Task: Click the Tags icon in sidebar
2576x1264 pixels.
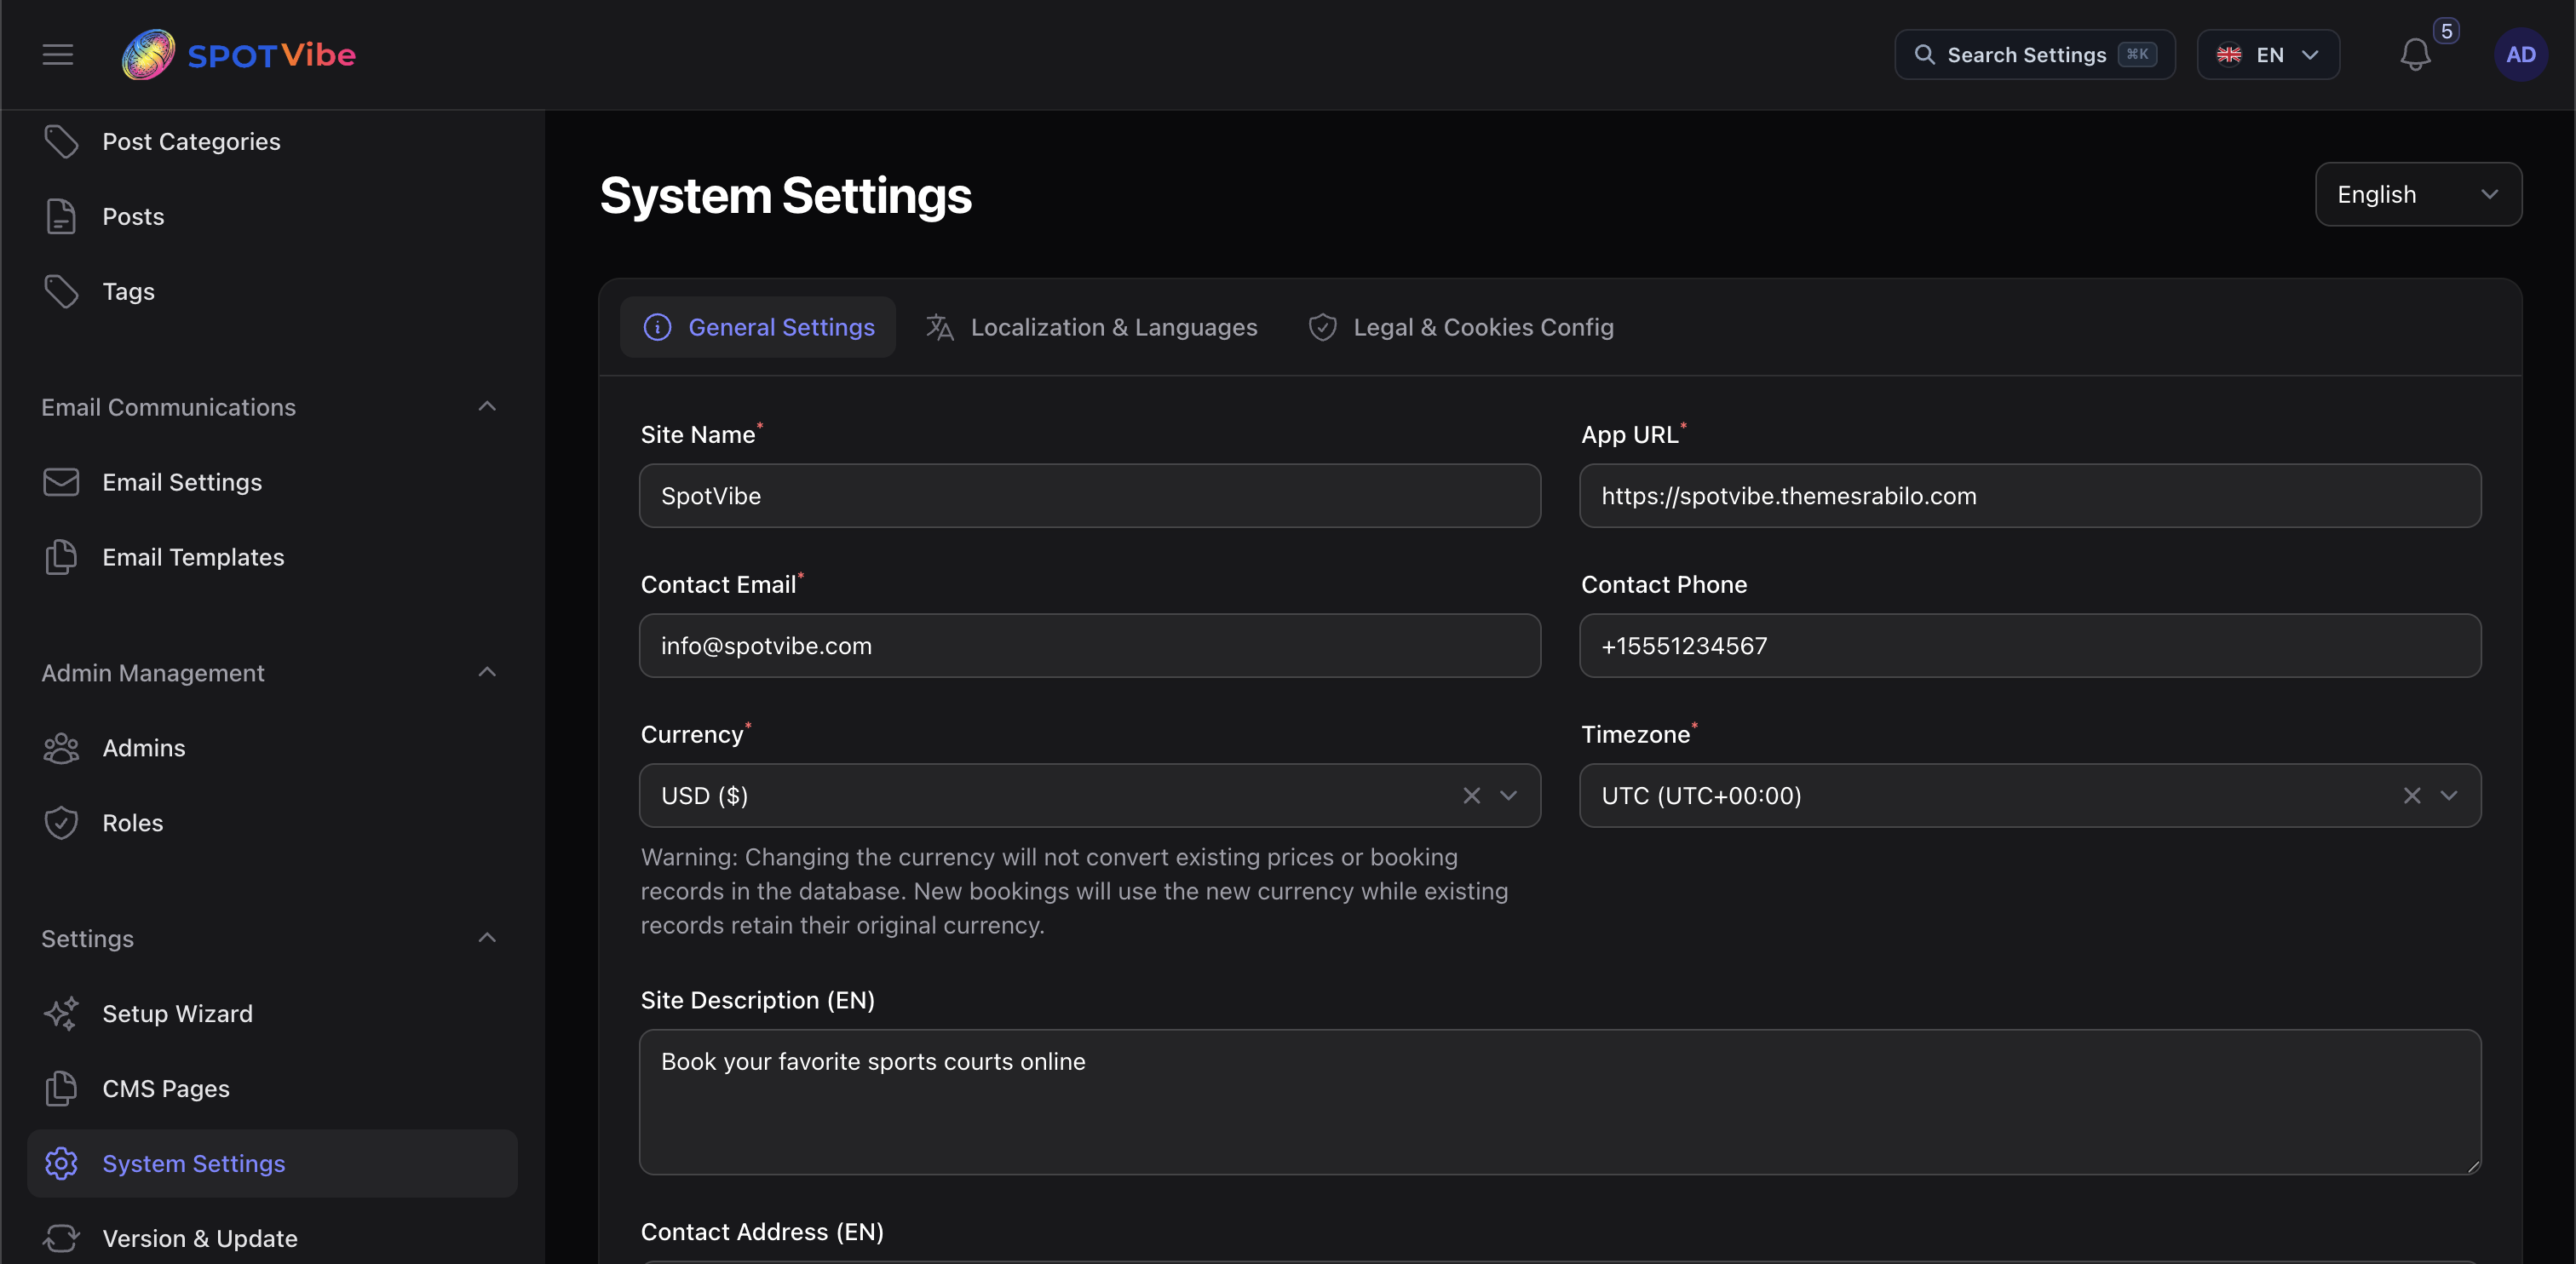Action: [x=61, y=291]
